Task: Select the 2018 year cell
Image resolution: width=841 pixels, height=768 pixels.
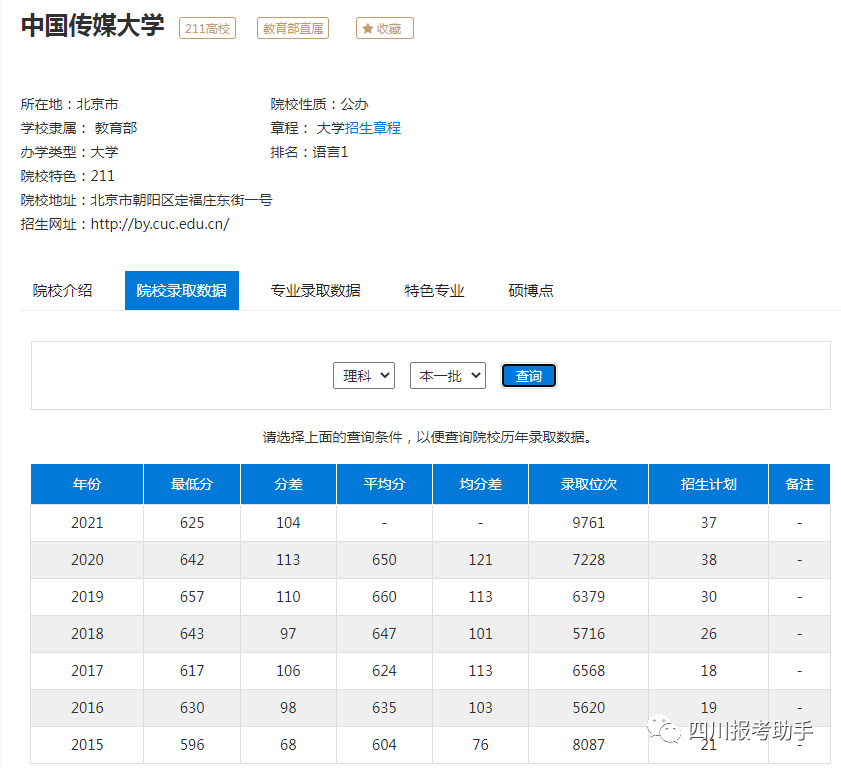Action: coord(87,634)
